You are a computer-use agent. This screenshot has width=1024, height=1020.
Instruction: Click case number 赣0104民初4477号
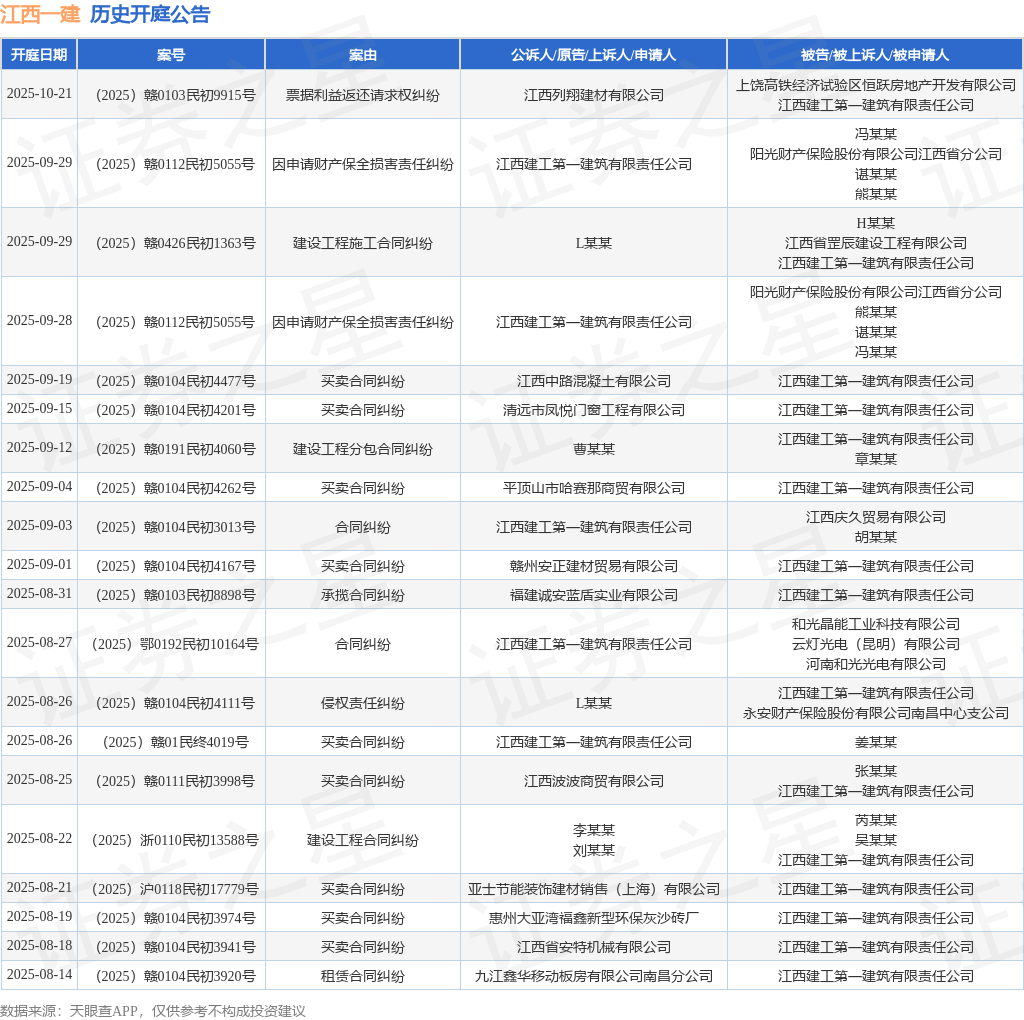(x=176, y=381)
